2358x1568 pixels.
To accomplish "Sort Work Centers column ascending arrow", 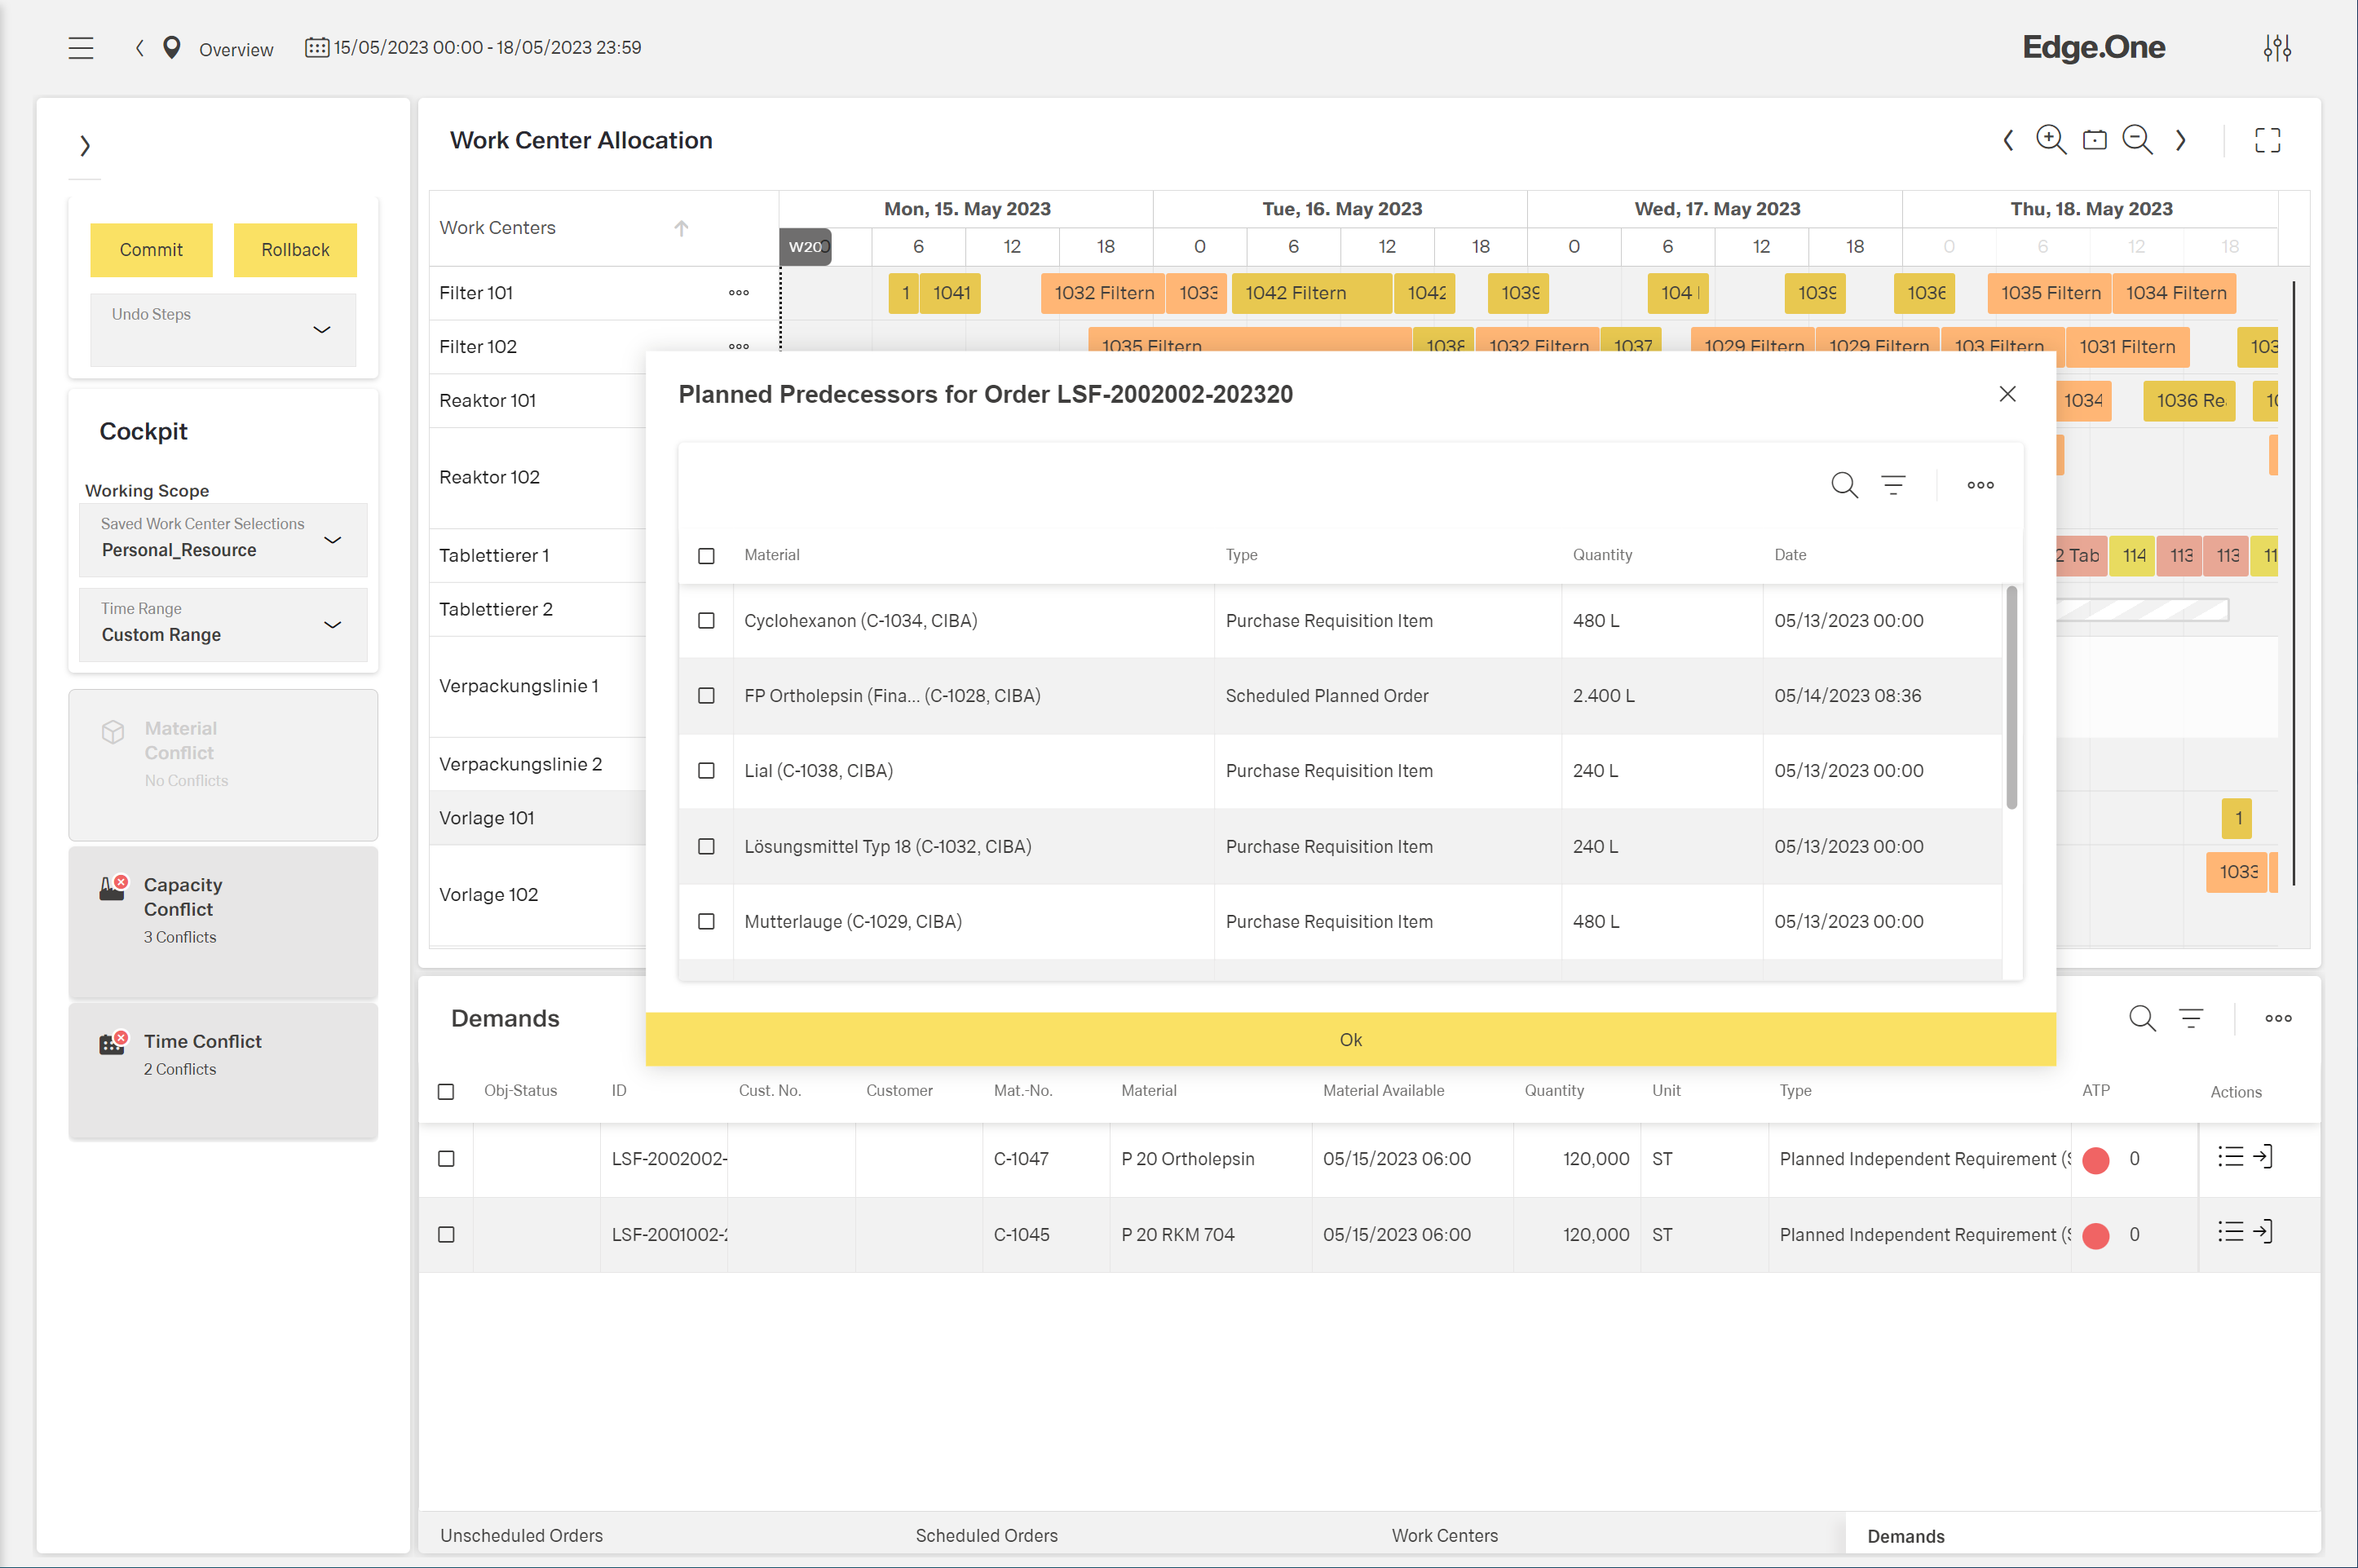I will click(681, 228).
